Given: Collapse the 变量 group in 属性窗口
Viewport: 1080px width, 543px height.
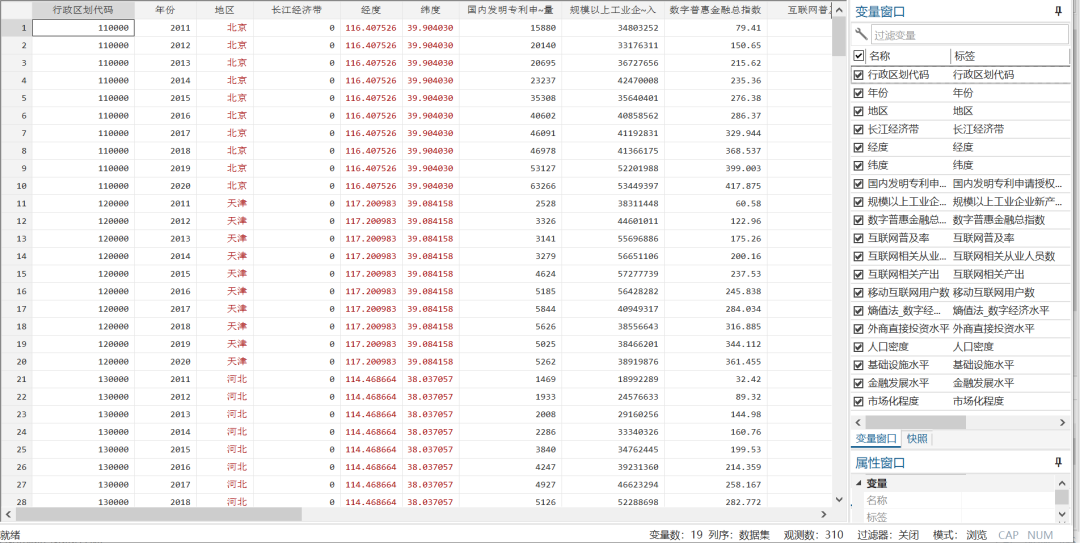Looking at the screenshot, I should click(858, 483).
